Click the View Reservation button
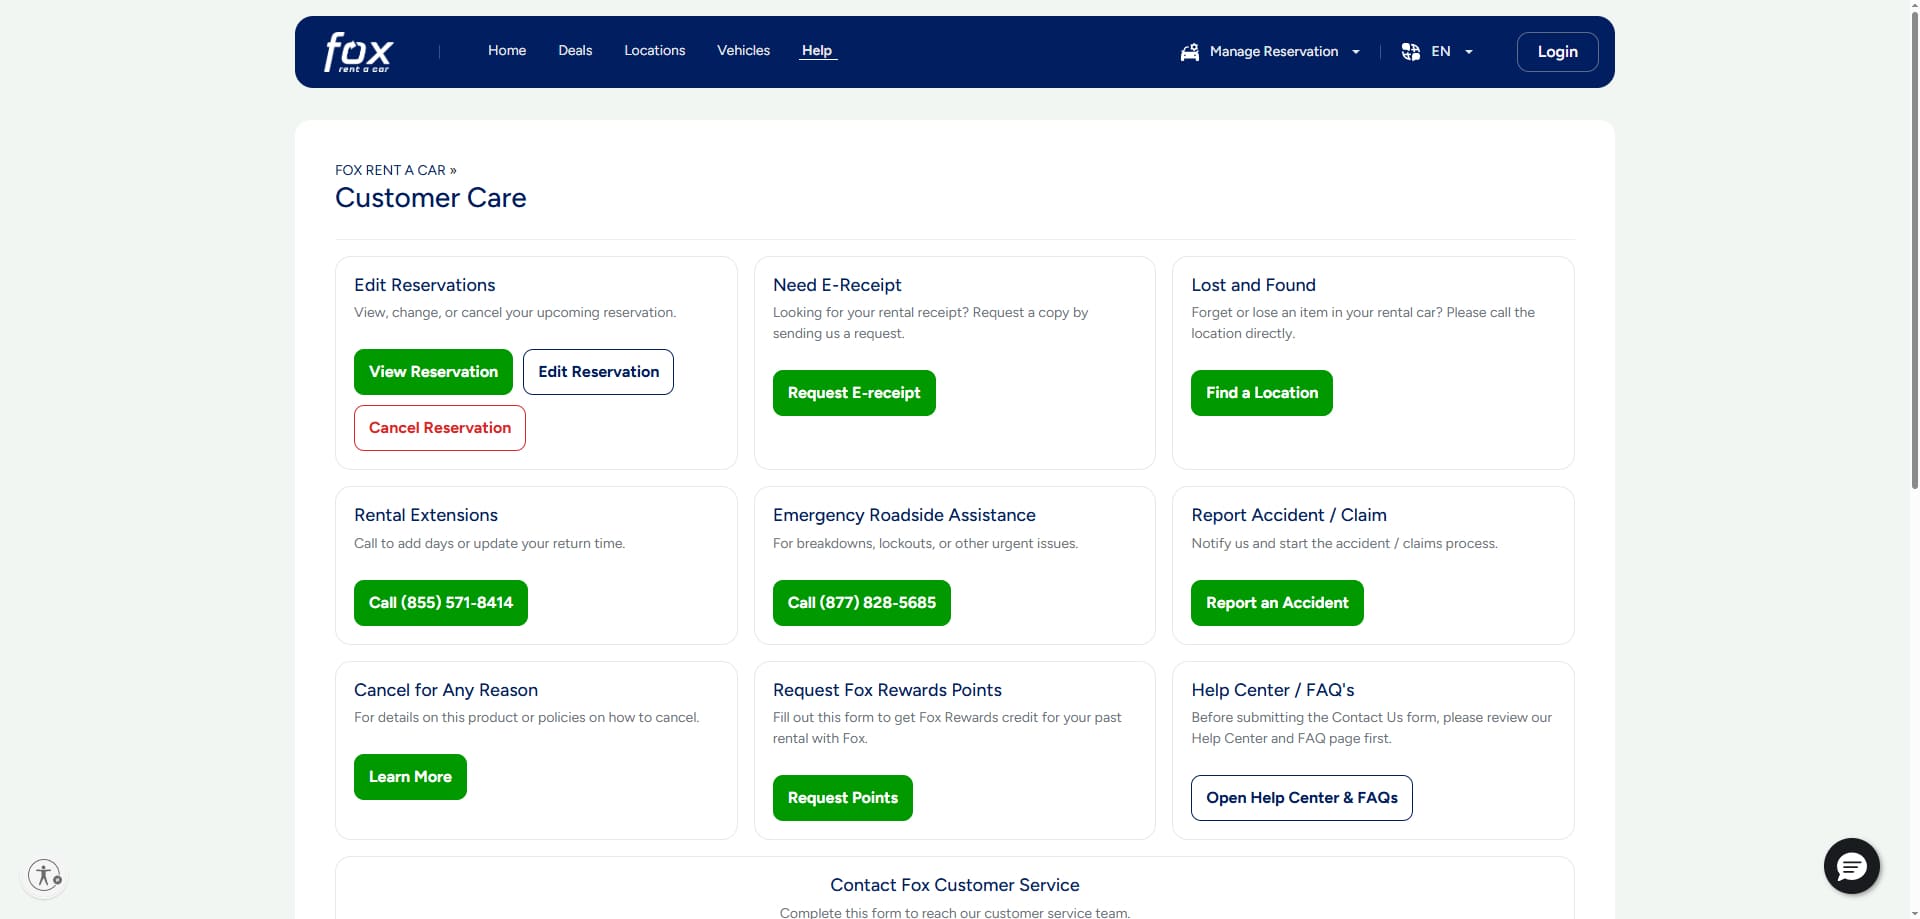 433,372
